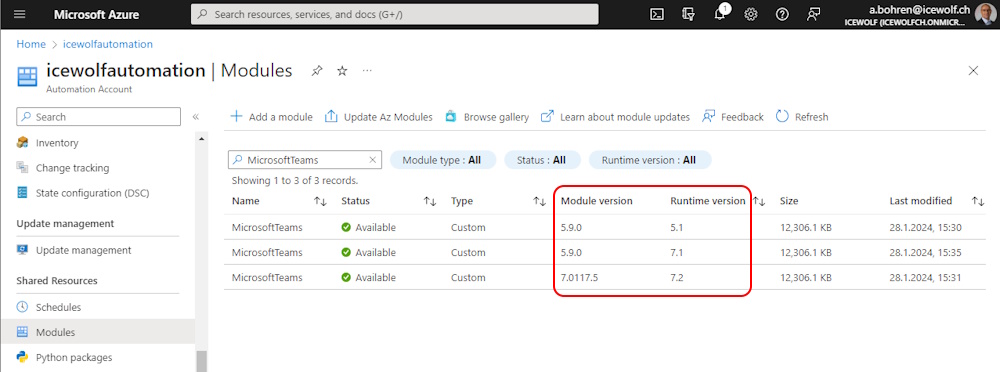Open the Cloud Shell icon
1000x372 pixels.
coord(657,14)
